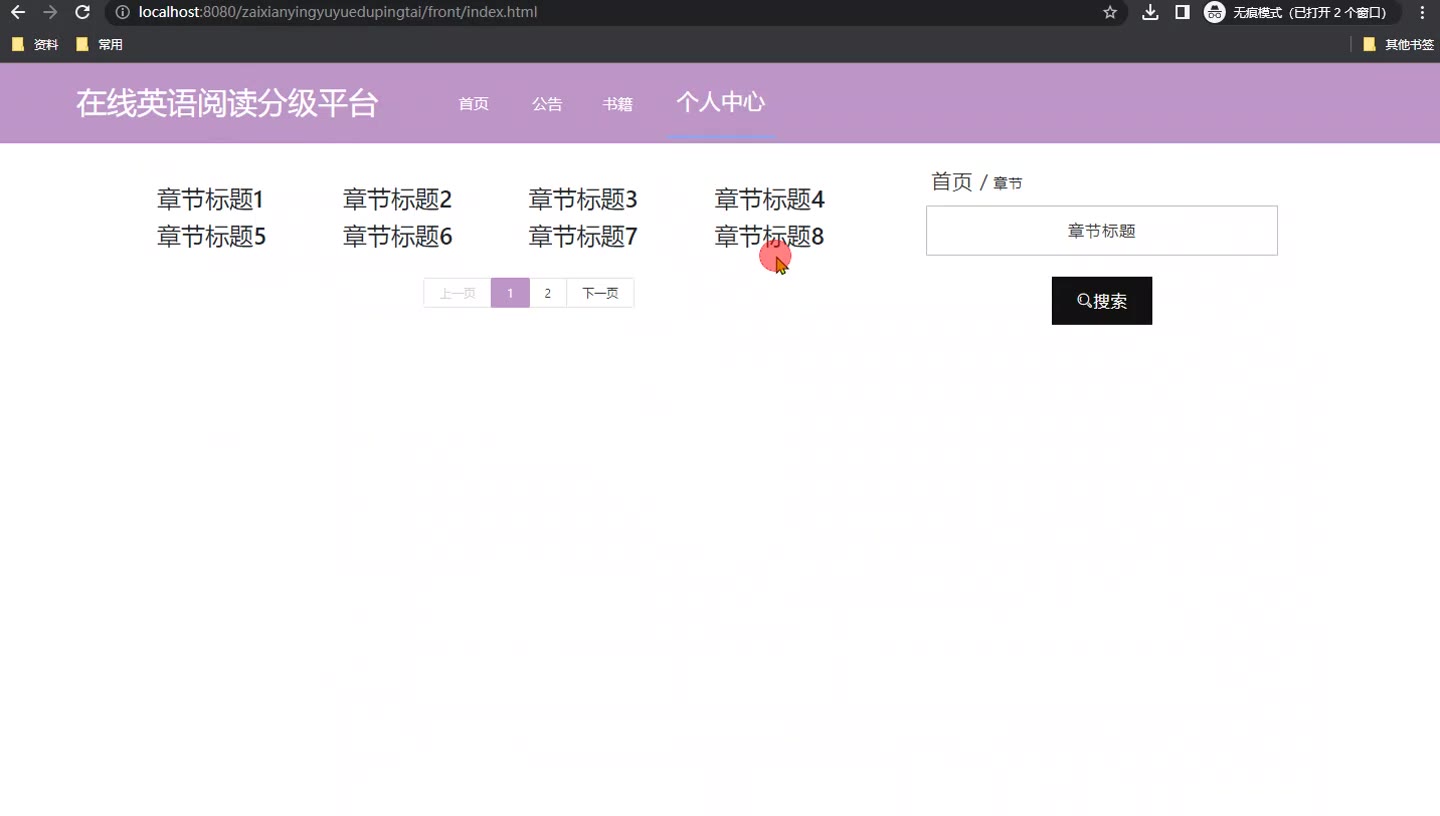
Task: Click the 章节 breadcrumb text
Action: click(x=1007, y=184)
